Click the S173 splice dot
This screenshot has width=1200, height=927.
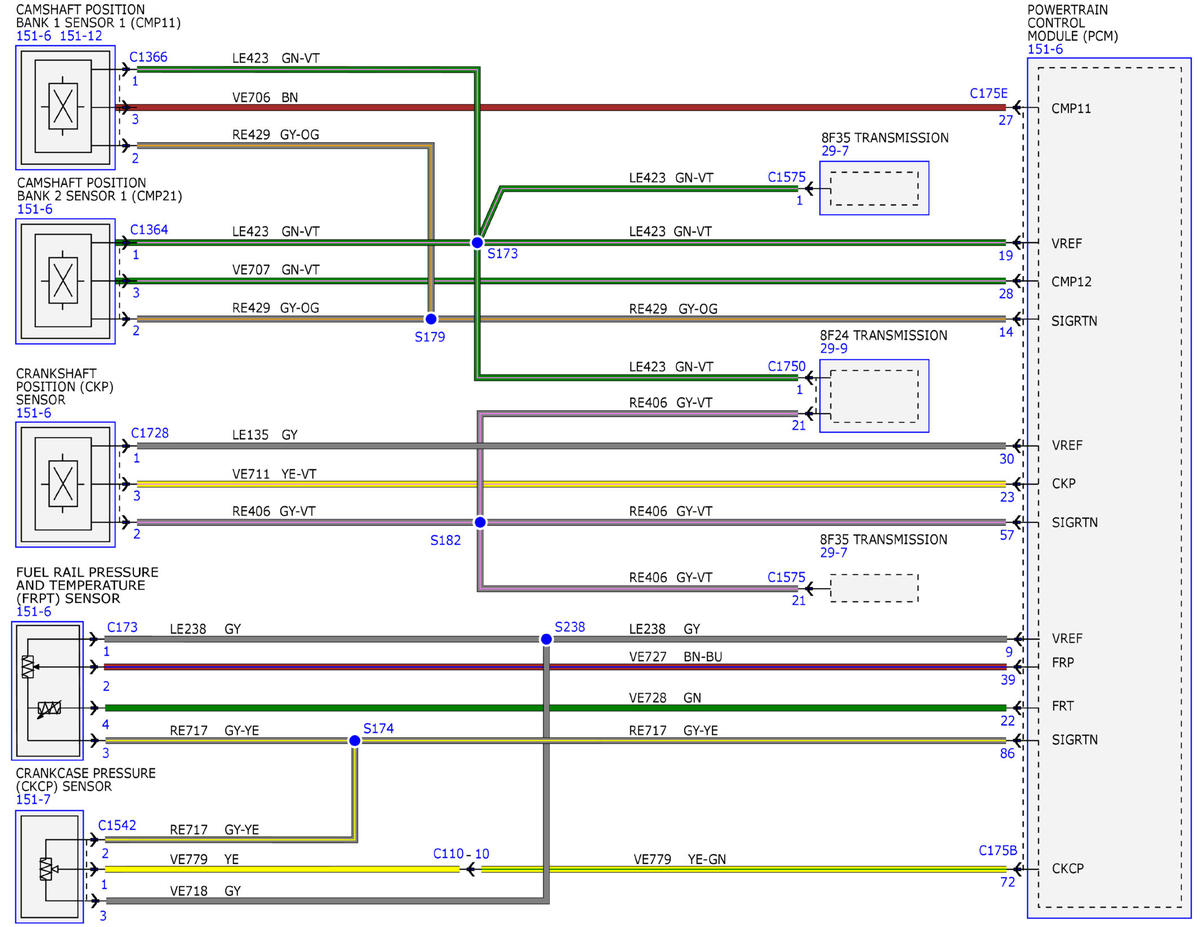pyautogui.click(x=478, y=243)
